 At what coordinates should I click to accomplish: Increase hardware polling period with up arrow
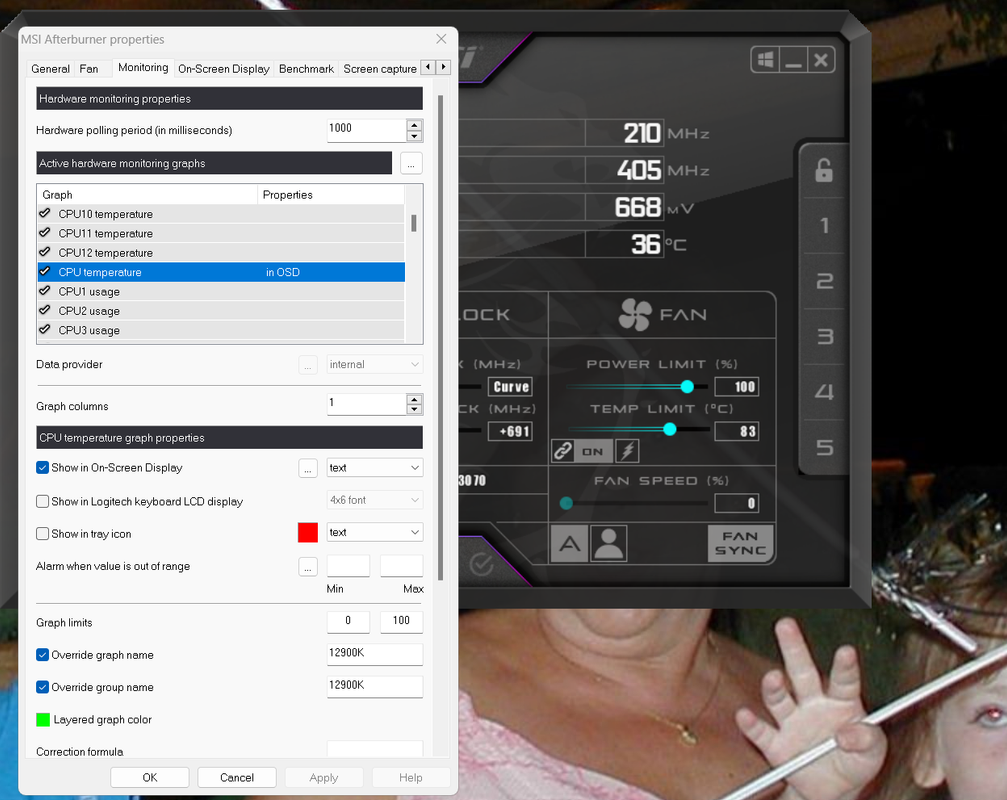pos(414,125)
